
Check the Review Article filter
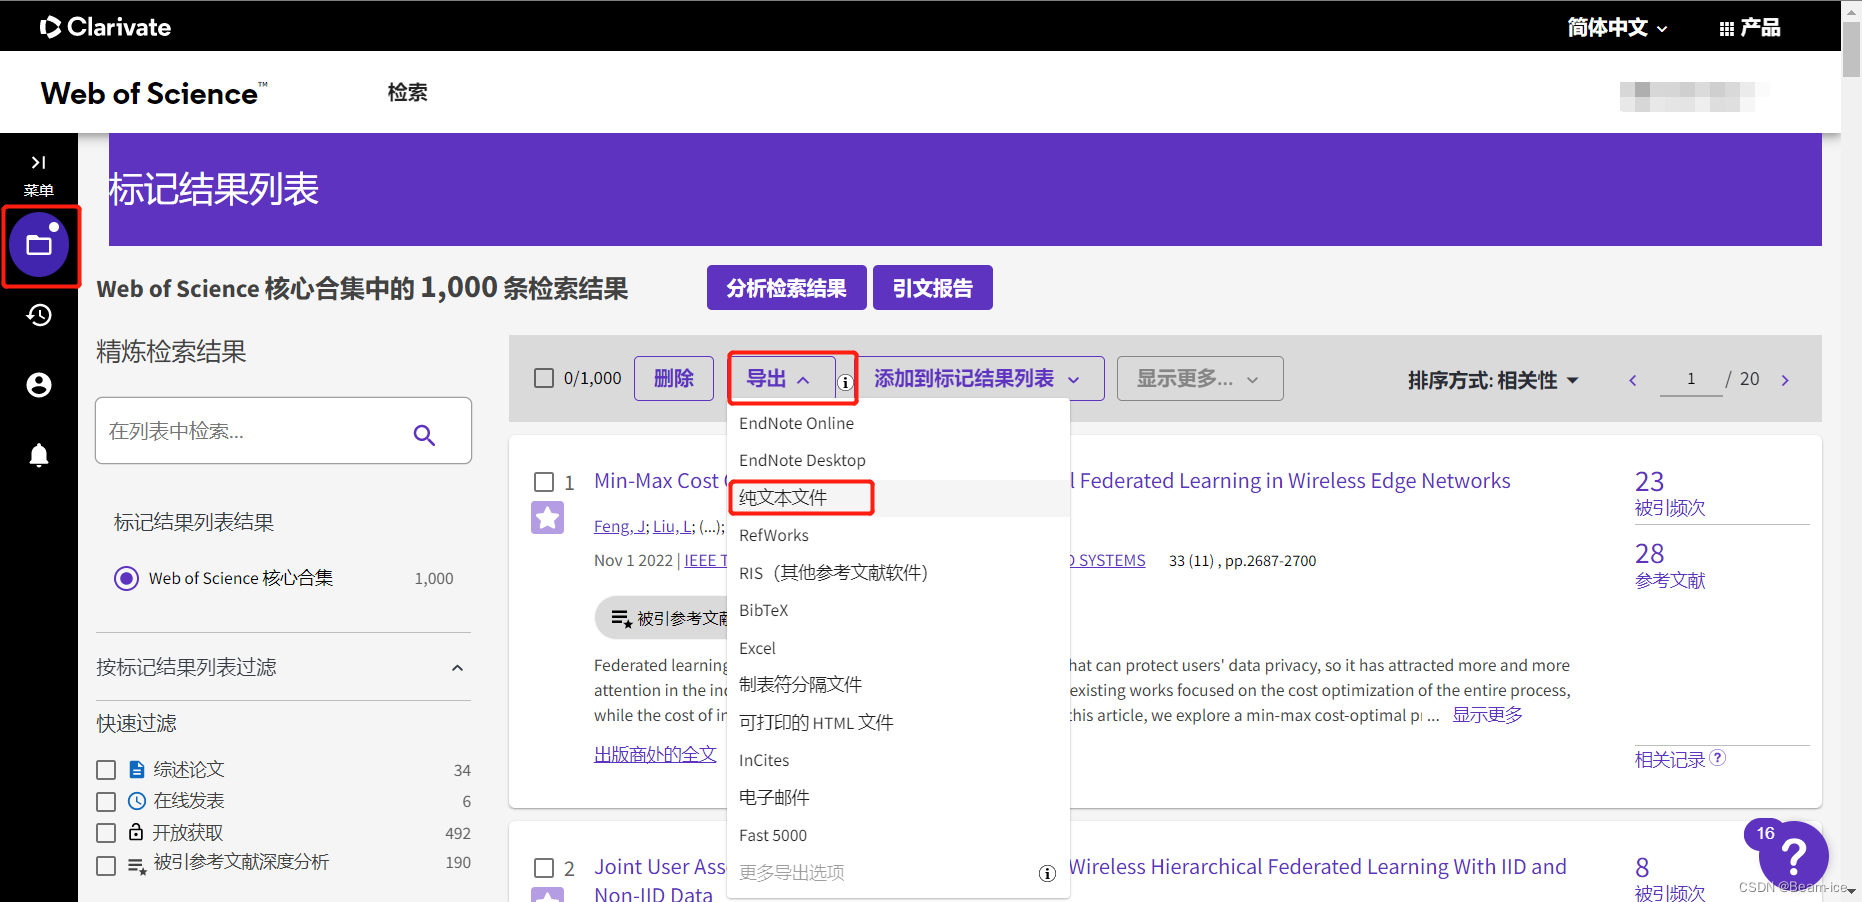coord(106,770)
